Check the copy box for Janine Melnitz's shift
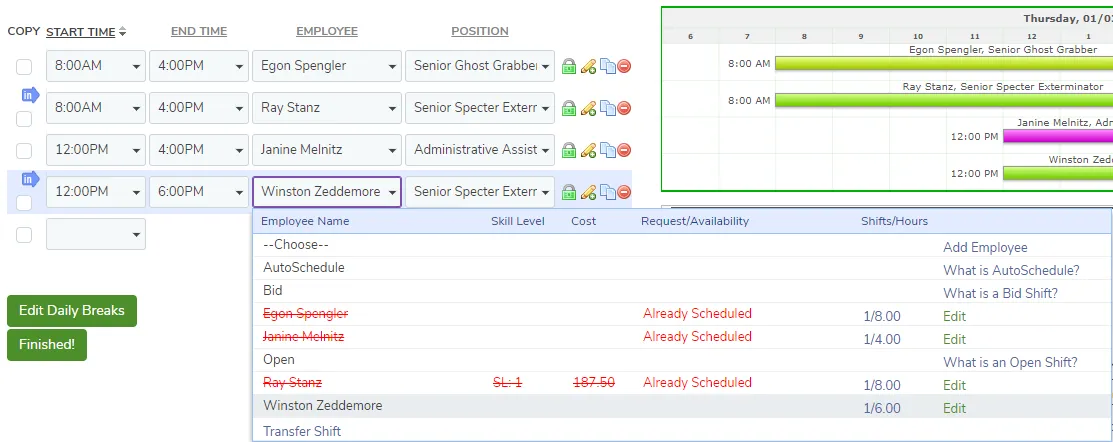 point(24,150)
